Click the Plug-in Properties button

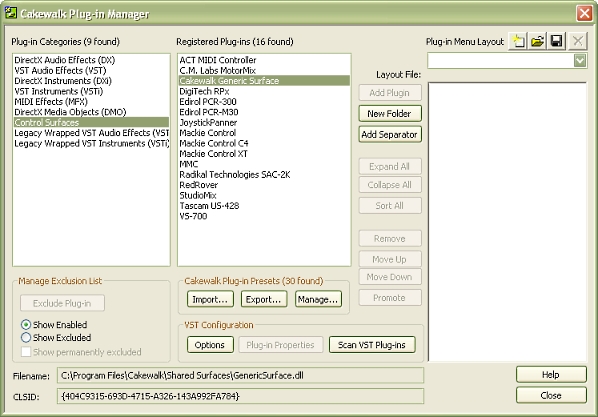pos(281,345)
